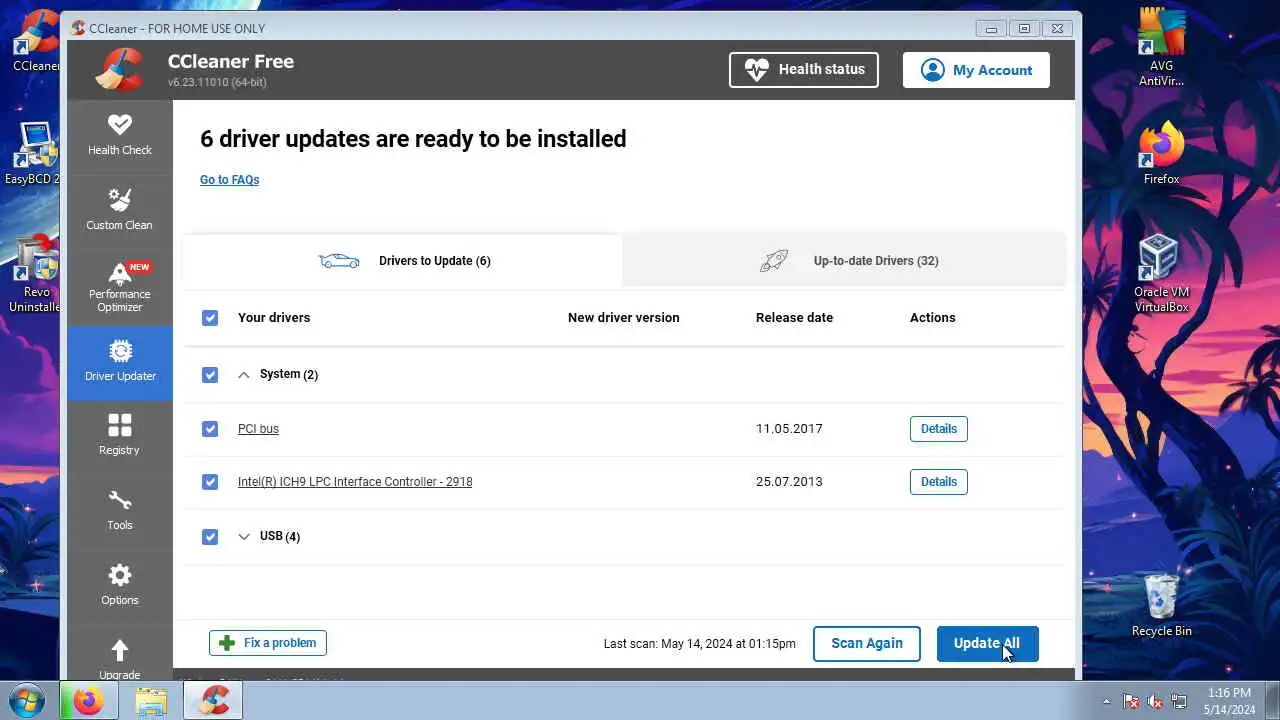1280x720 pixels.
Task: Click Revo Uninstaller desktop shortcut
Action: click(x=35, y=275)
